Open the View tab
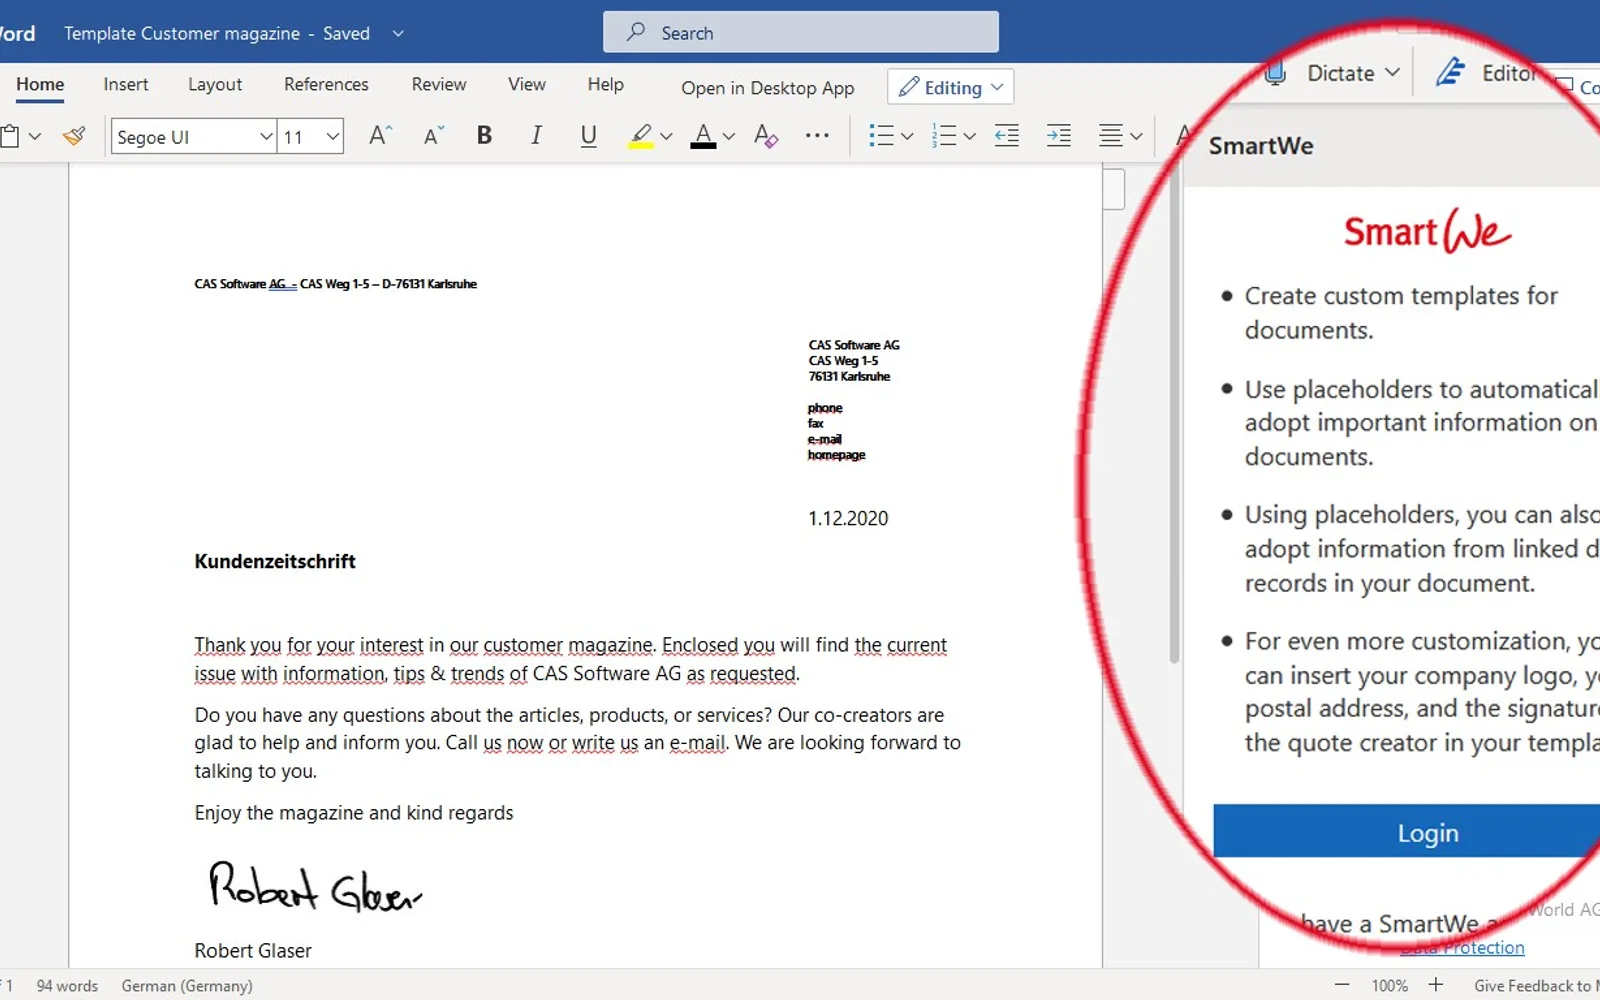The width and height of the screenshot is (1600, 1000). (527, 84)
